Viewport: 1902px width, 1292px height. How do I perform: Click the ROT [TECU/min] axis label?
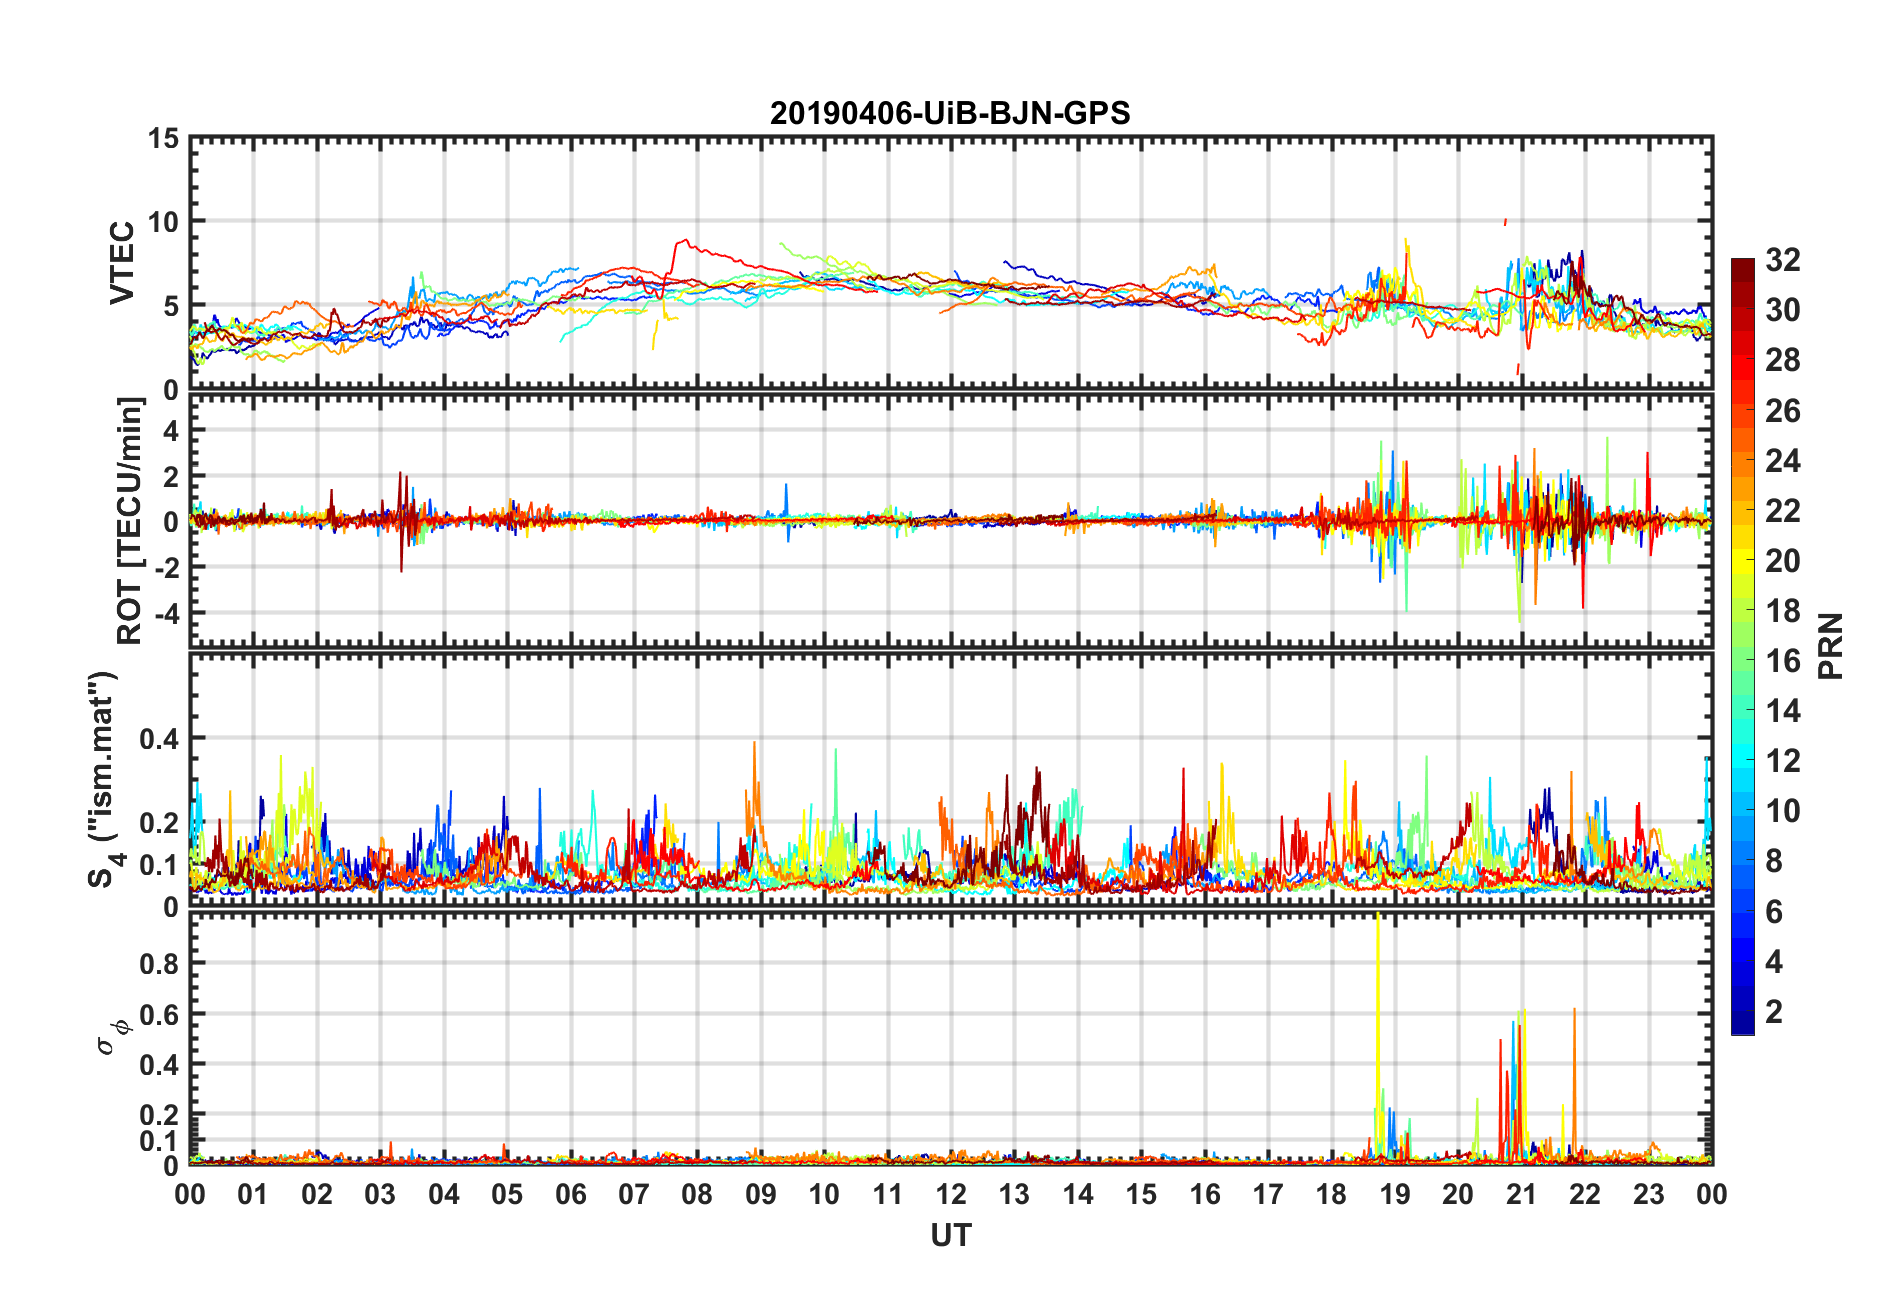coord(130,520)
